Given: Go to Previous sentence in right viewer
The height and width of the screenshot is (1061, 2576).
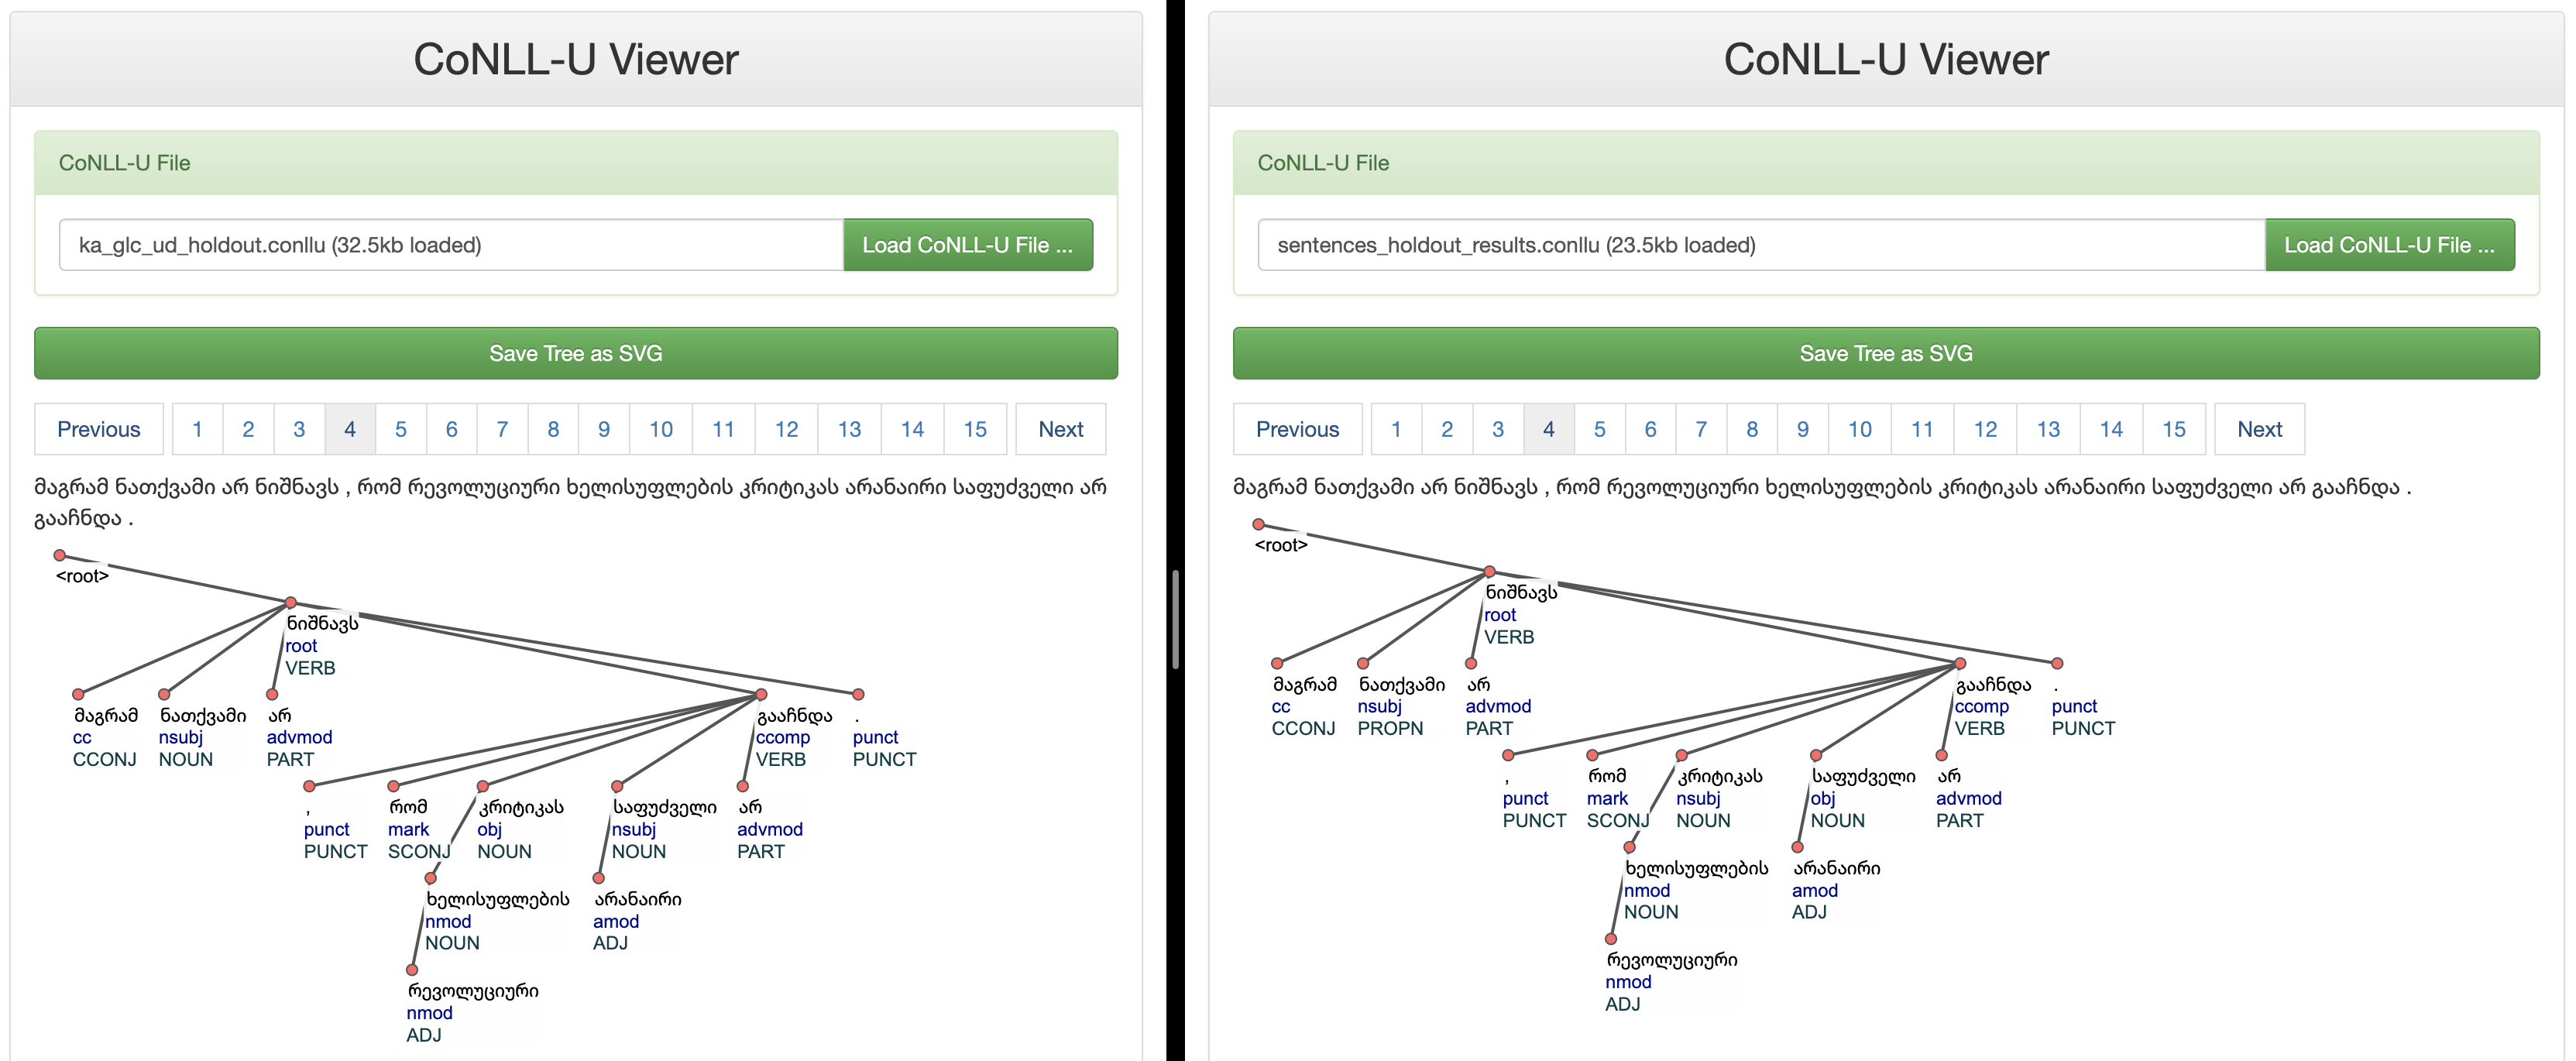Looking at the screenshot, I should pos(1297,429).
